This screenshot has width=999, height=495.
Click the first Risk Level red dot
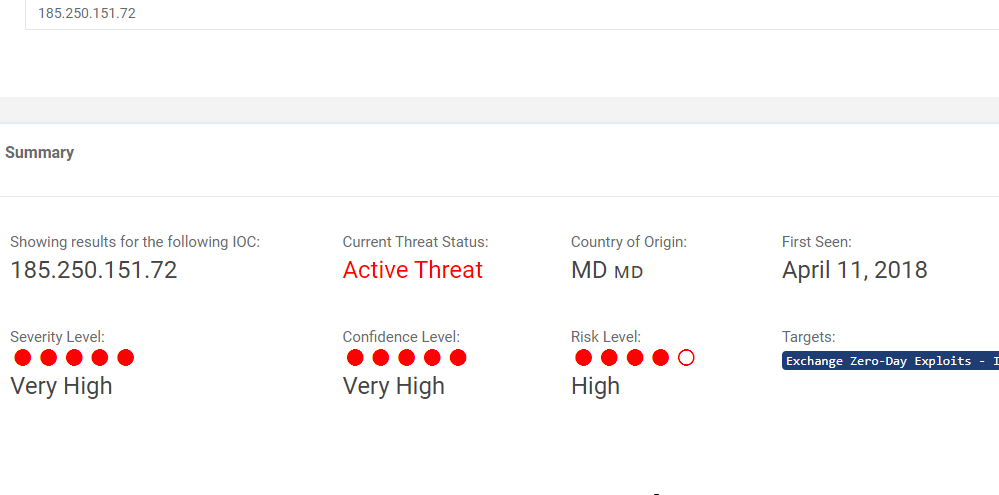[584, 358]
